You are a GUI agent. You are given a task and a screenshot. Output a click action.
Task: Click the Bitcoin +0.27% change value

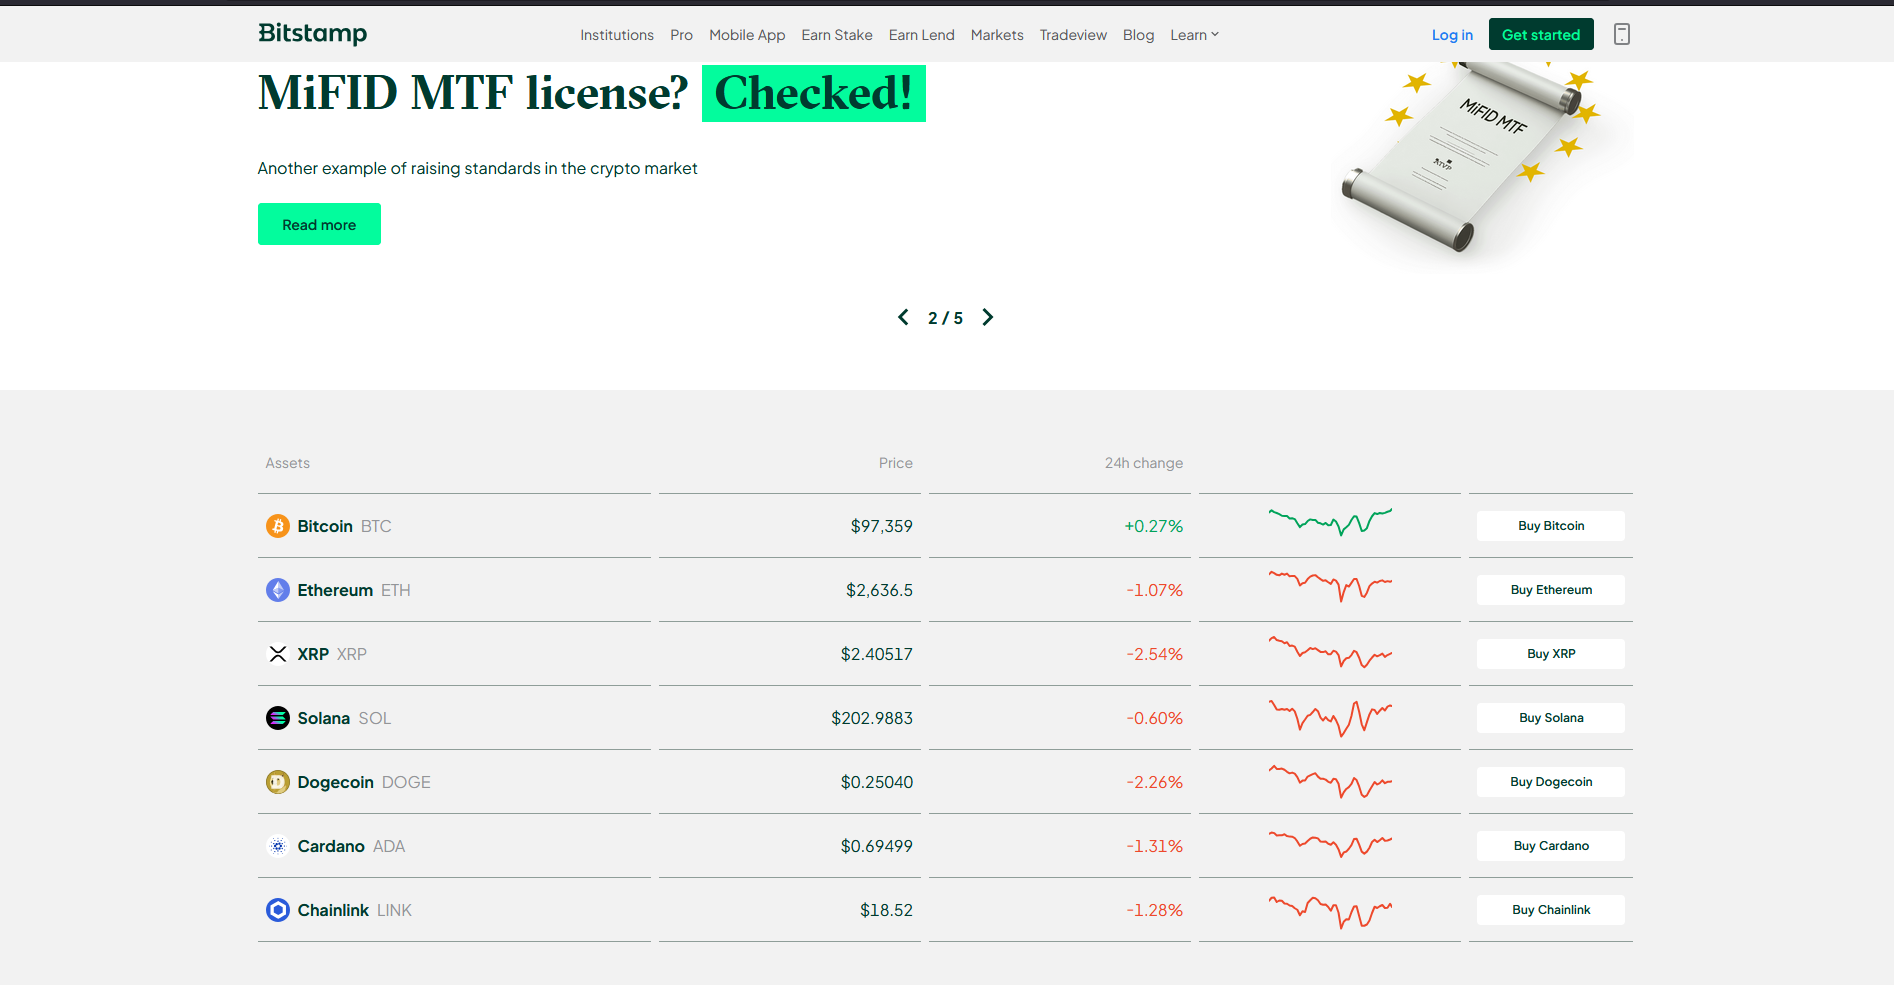click(x=1153, y=526)
